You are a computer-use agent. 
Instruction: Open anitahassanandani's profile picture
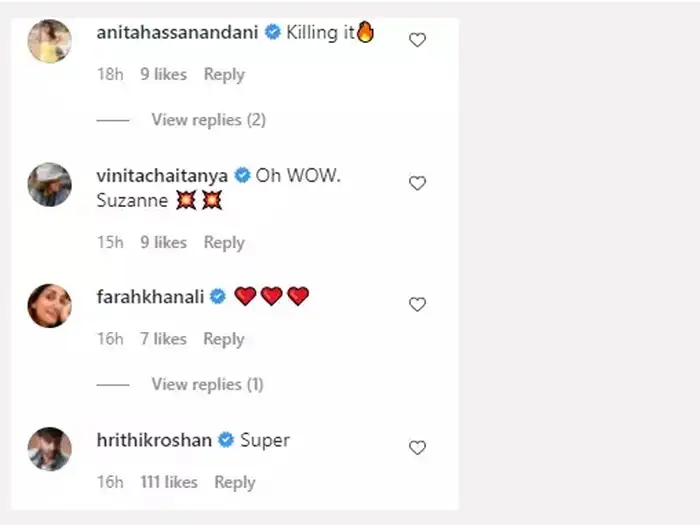click(x=49, y=41)
